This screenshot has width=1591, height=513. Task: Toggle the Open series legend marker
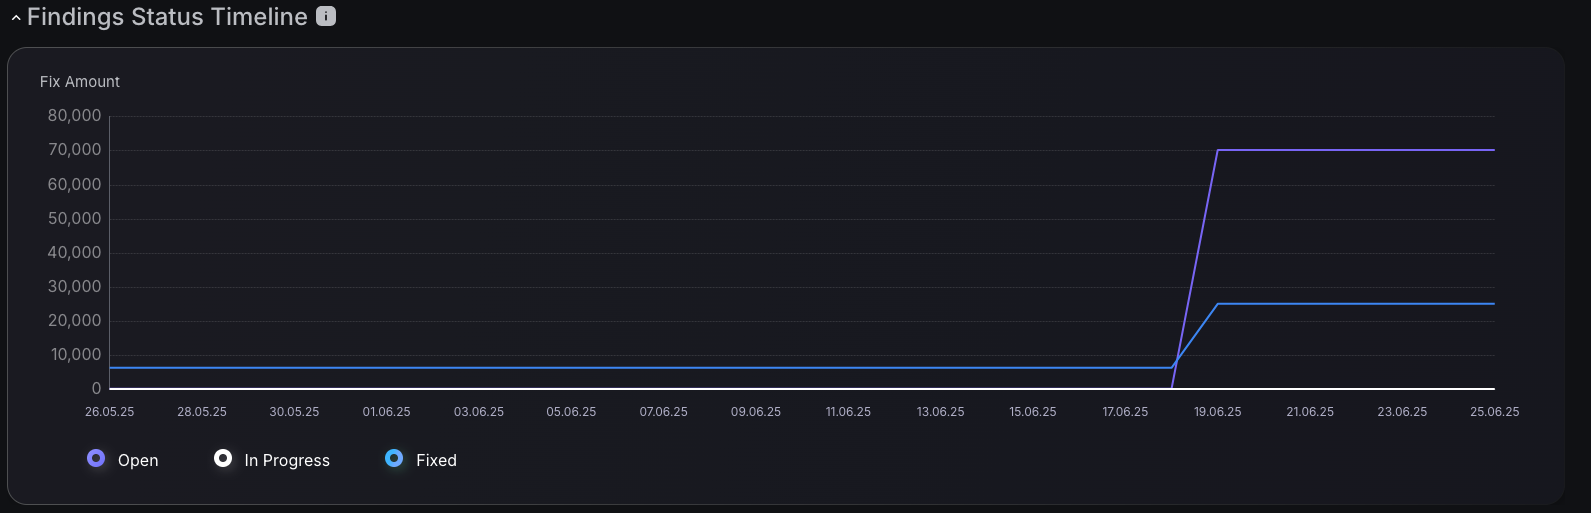click(96, 458)
